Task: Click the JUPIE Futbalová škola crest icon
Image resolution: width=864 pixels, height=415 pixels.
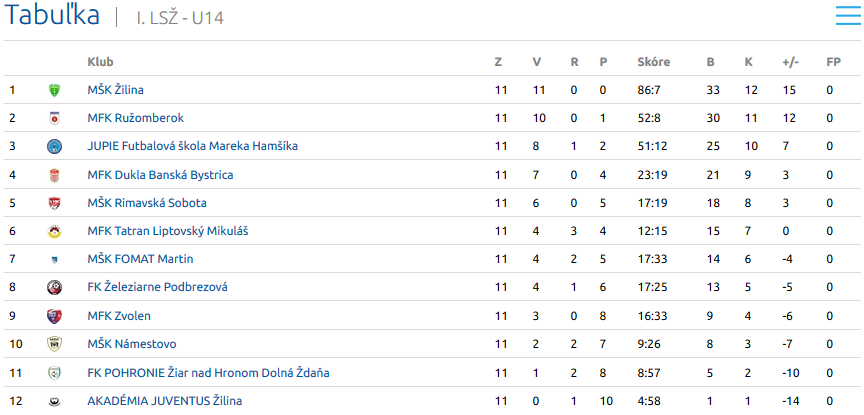Action: coord(55,147)
